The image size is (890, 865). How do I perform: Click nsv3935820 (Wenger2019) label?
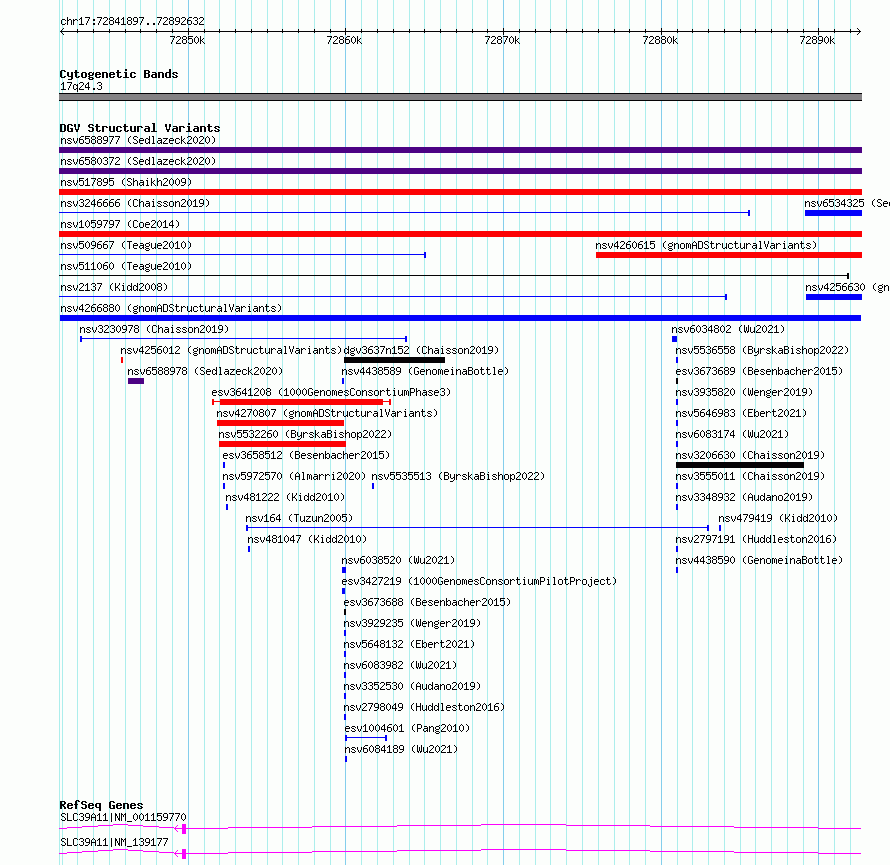point(744,392)
